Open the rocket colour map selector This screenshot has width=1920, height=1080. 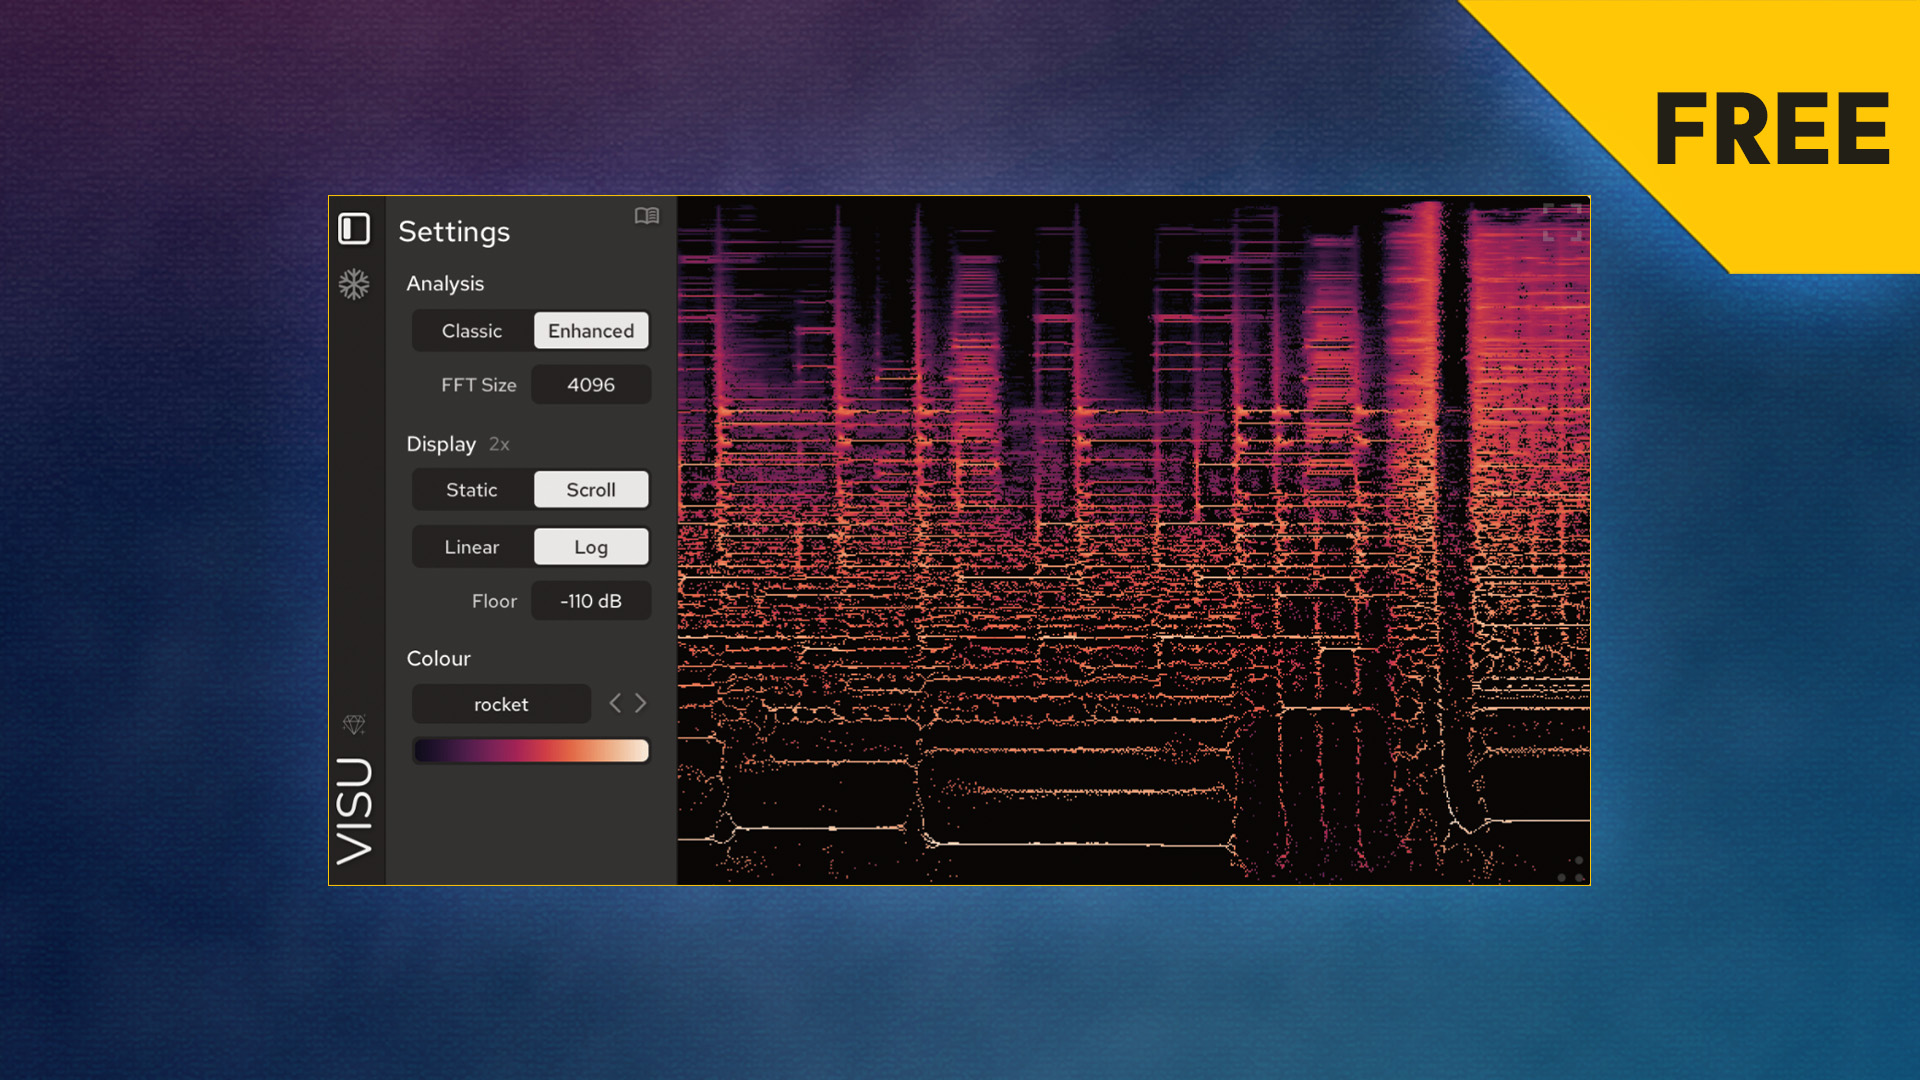pos(501,704)
